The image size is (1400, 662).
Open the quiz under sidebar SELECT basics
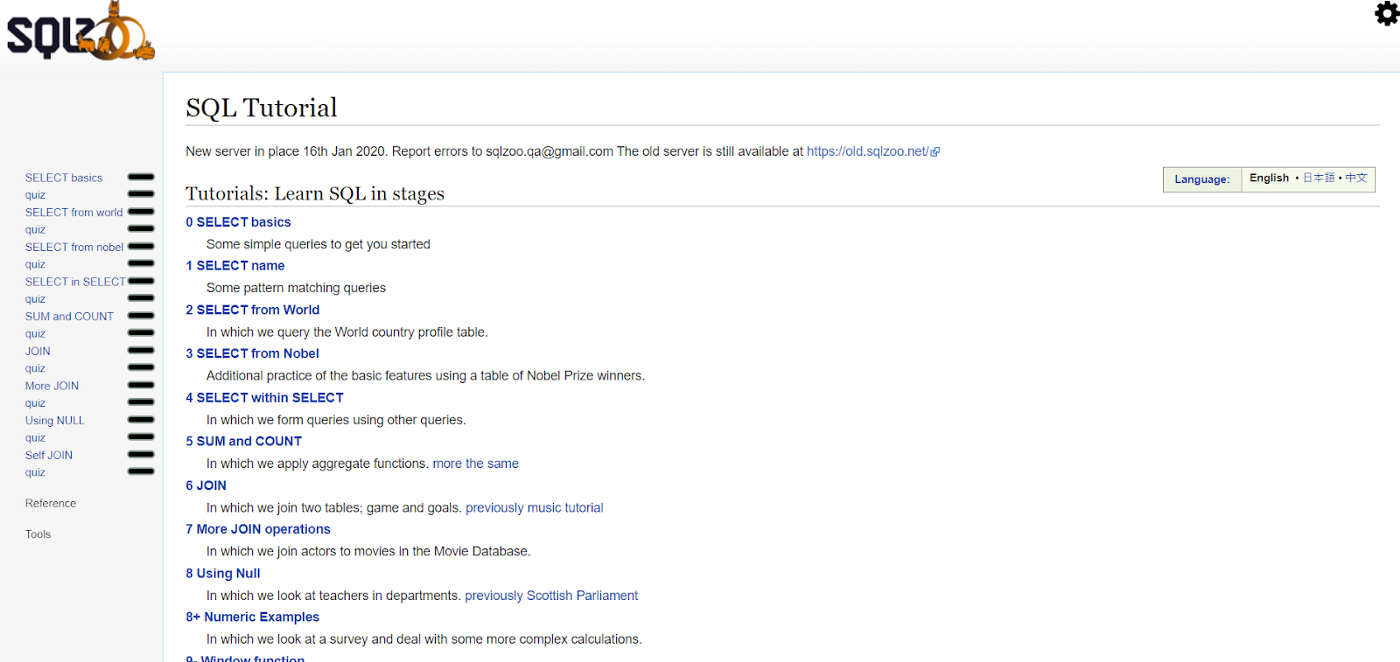point(35,195)
